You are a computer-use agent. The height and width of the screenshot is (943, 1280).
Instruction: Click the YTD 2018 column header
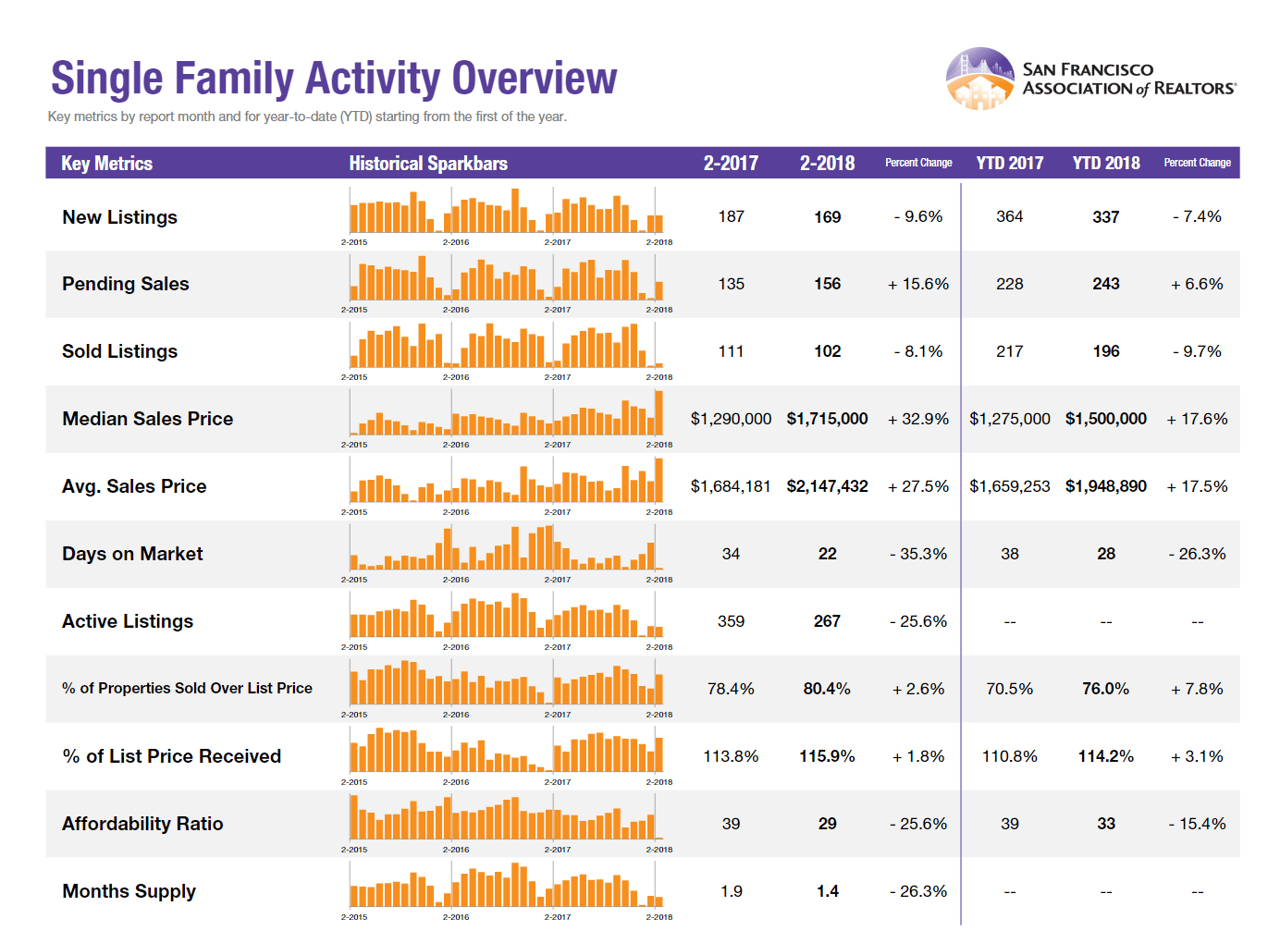[1106, 164]
